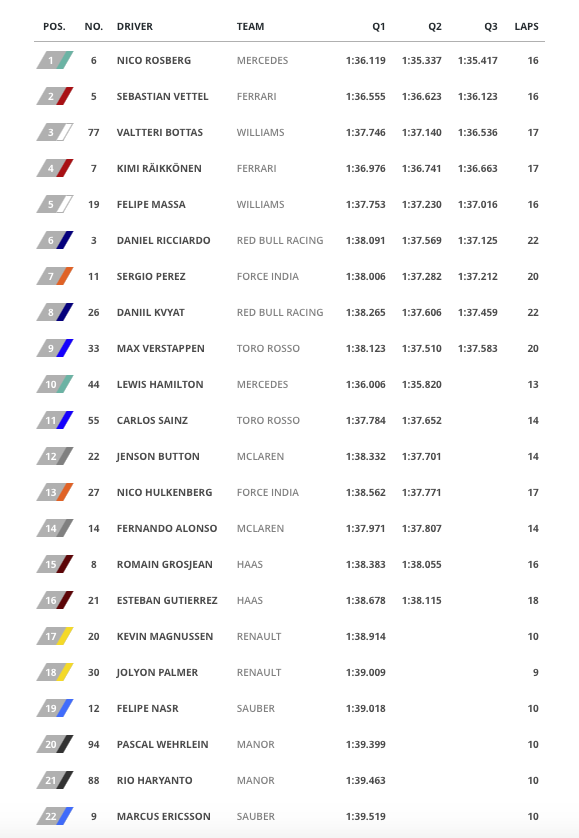The image size is (579, 838).
Task: Click the position 1 Mercedes badge icon
Action: 55,60
